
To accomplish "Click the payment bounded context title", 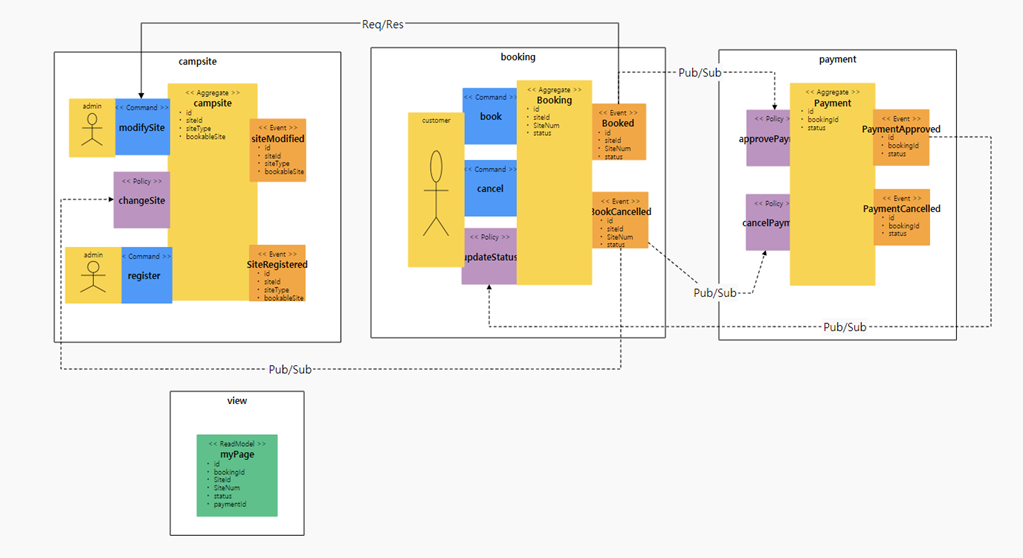I will [838, 59].
